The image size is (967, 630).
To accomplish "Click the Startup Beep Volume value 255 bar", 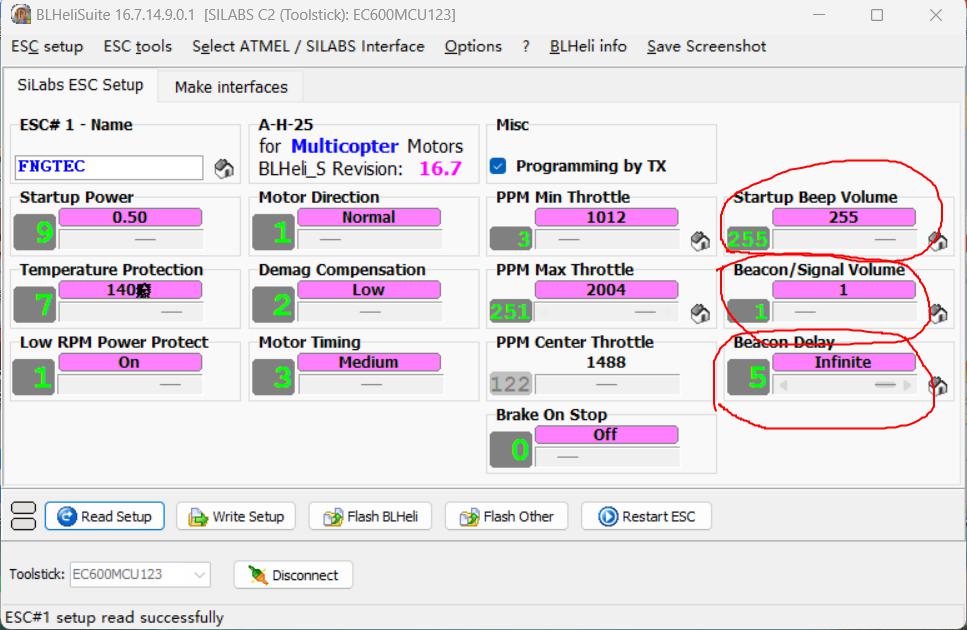I will (x=844, y=218).
